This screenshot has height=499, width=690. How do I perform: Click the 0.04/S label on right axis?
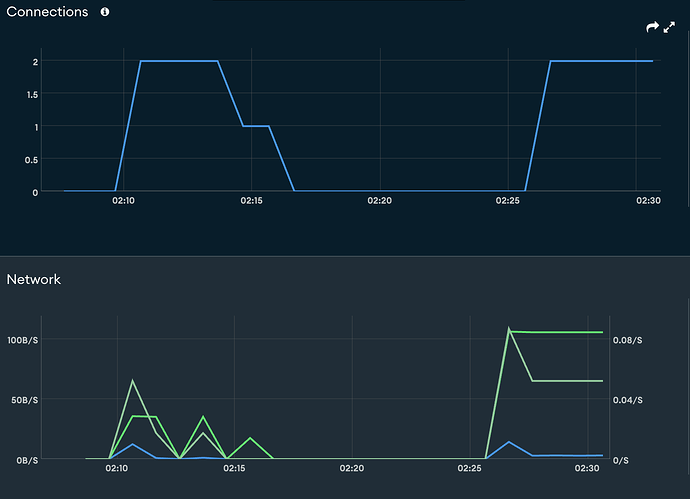point(629,400)
